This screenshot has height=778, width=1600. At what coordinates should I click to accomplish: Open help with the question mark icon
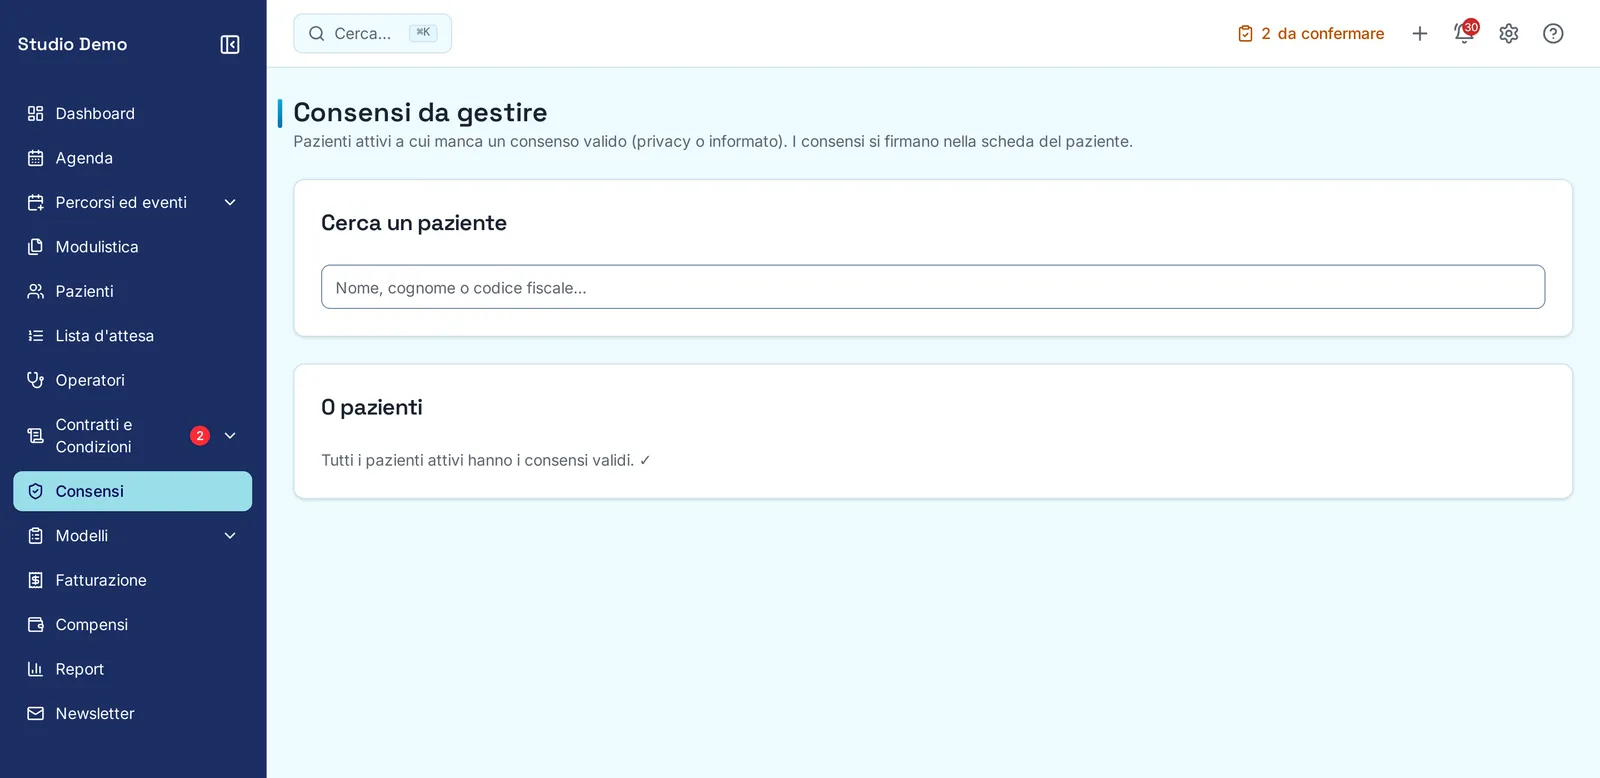click(x=1553, y=34)
